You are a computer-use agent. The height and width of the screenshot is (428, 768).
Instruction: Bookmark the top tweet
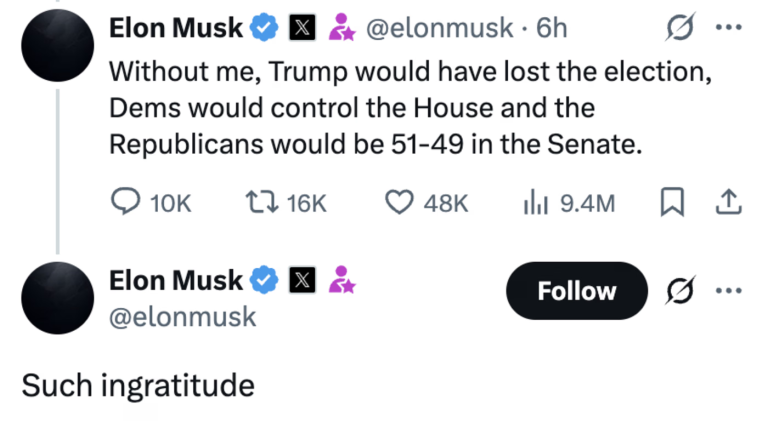671,203
